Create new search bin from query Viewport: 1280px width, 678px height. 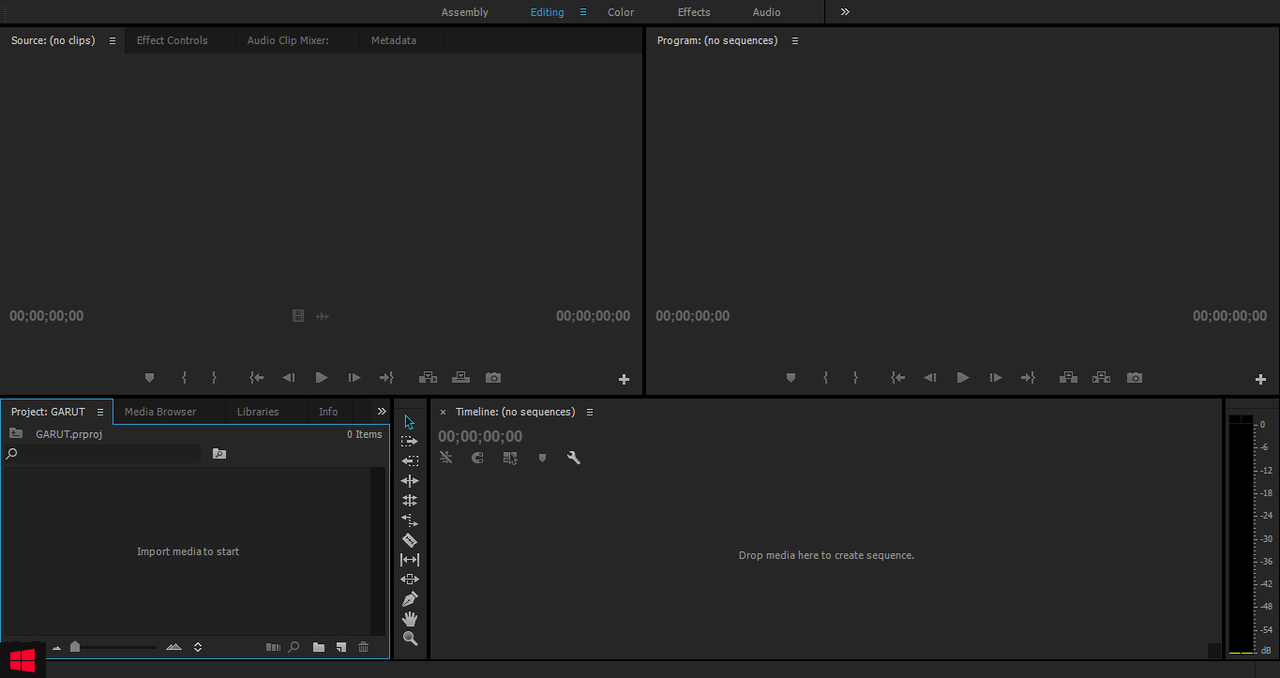pyautogui.click(x=219, y=454)
